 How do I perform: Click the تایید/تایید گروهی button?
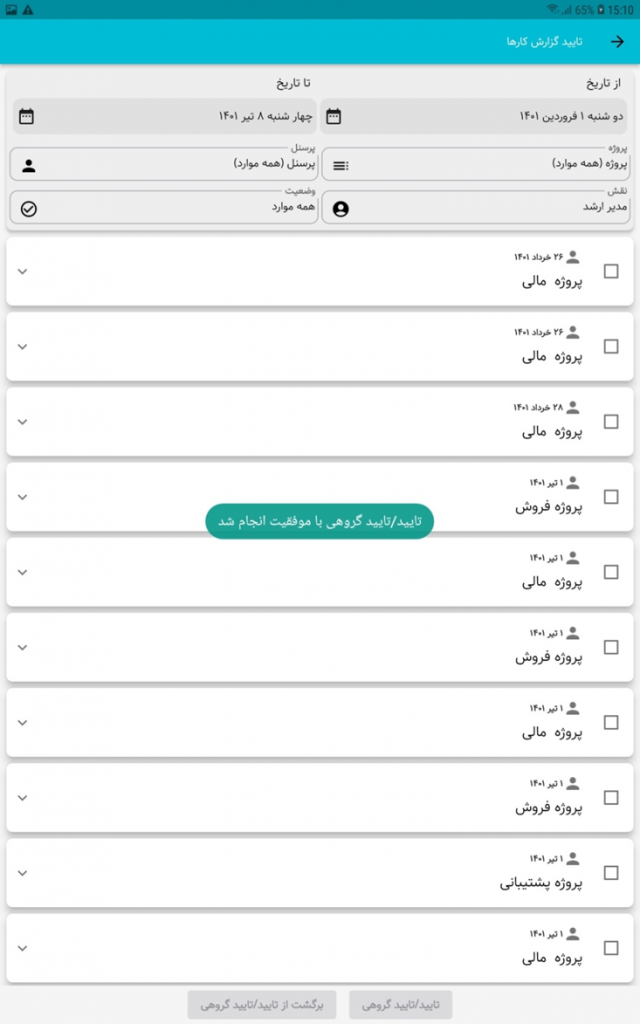(x=400, y=1004)
